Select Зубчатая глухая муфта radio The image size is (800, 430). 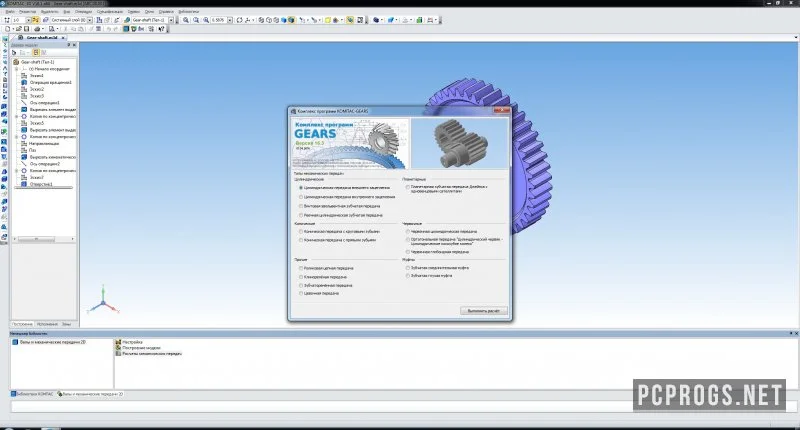coord(408,276)
